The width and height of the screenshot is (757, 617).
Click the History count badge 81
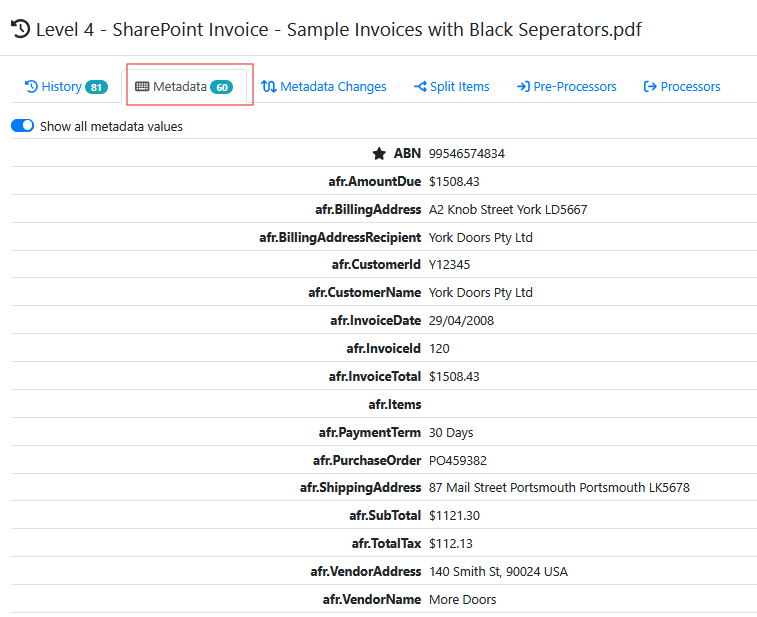[x=96, y=87]
